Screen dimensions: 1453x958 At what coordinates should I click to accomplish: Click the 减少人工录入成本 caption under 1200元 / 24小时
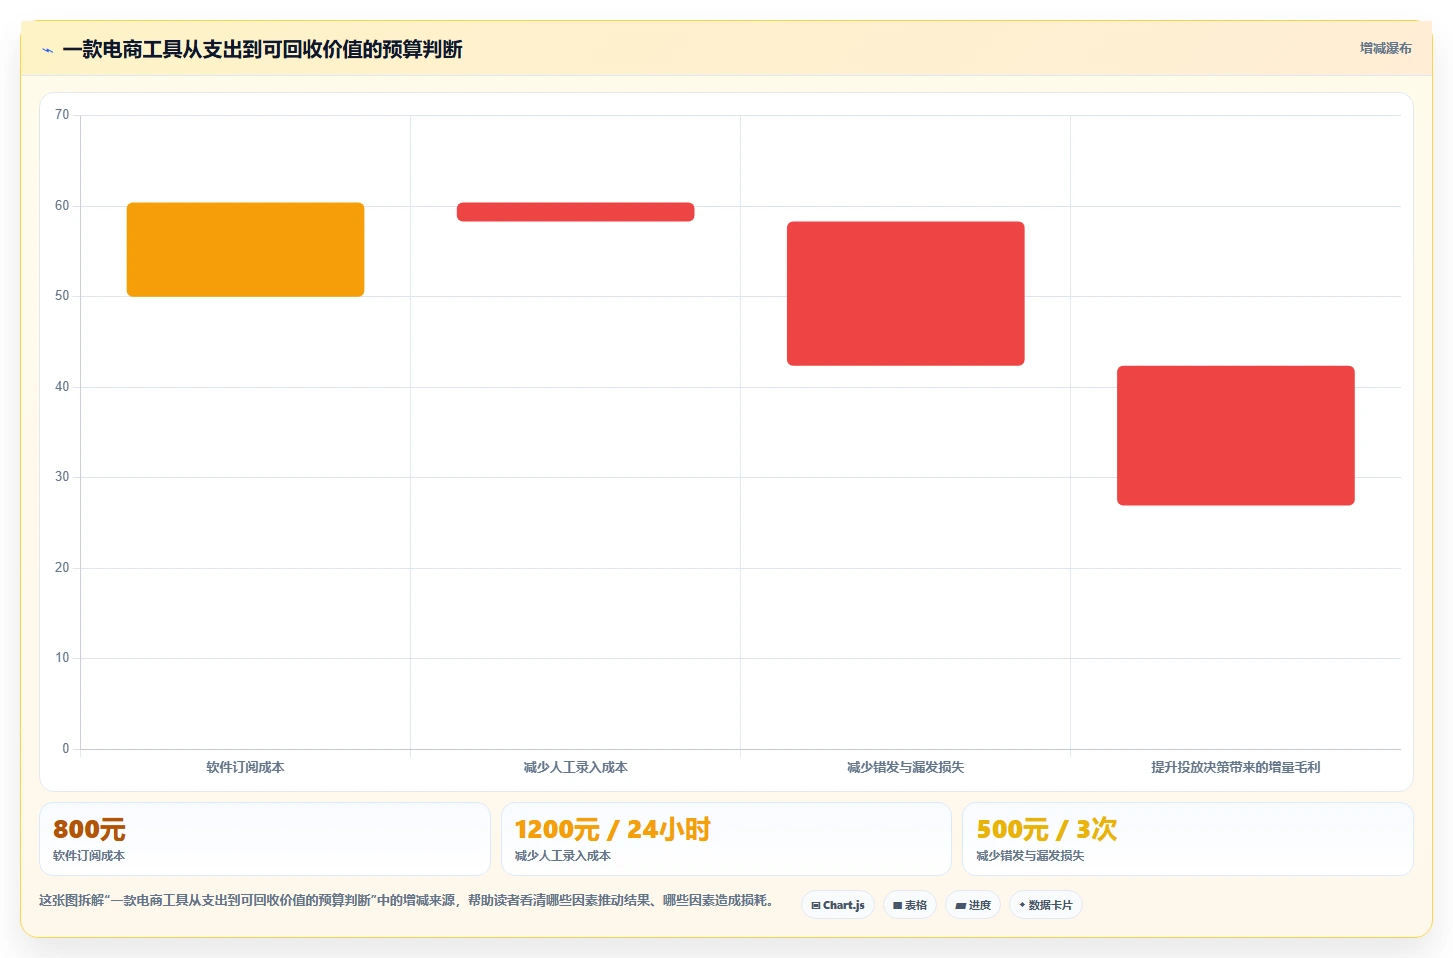pyautogui.click(x=562, y=856)
